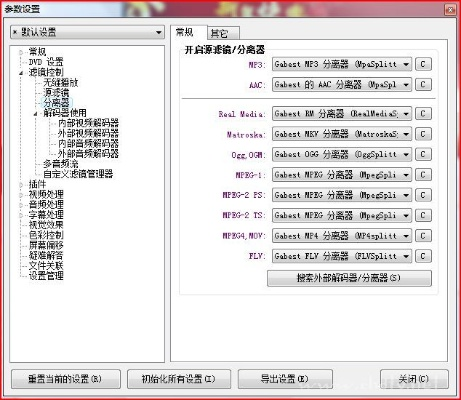Click the C button beside MPEG-1
This screenshot has width=461, height=400.
point(423,175)
